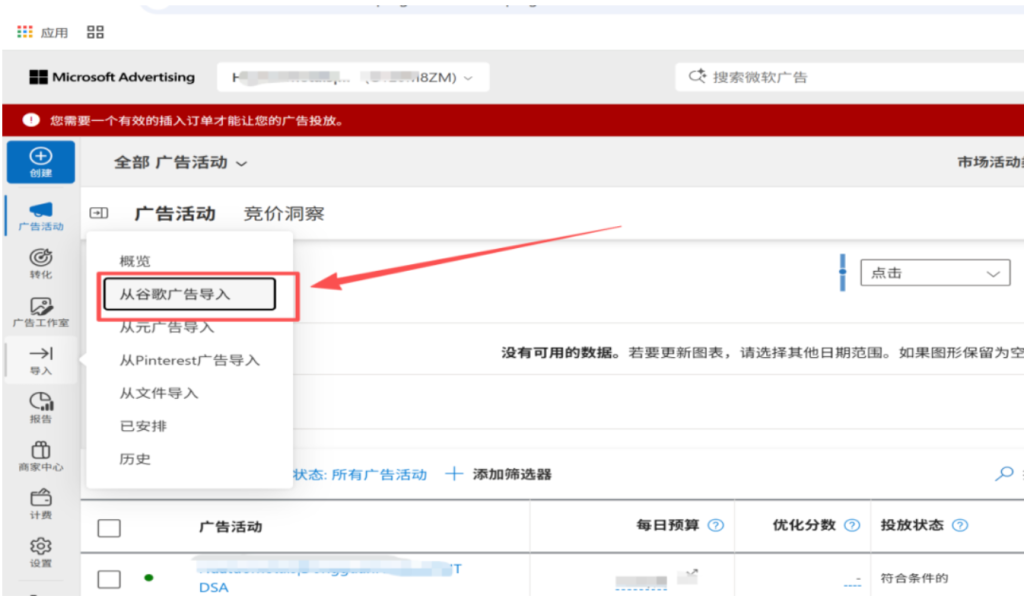Check the DSA campaign row checkbox

(x=109, y=578)
